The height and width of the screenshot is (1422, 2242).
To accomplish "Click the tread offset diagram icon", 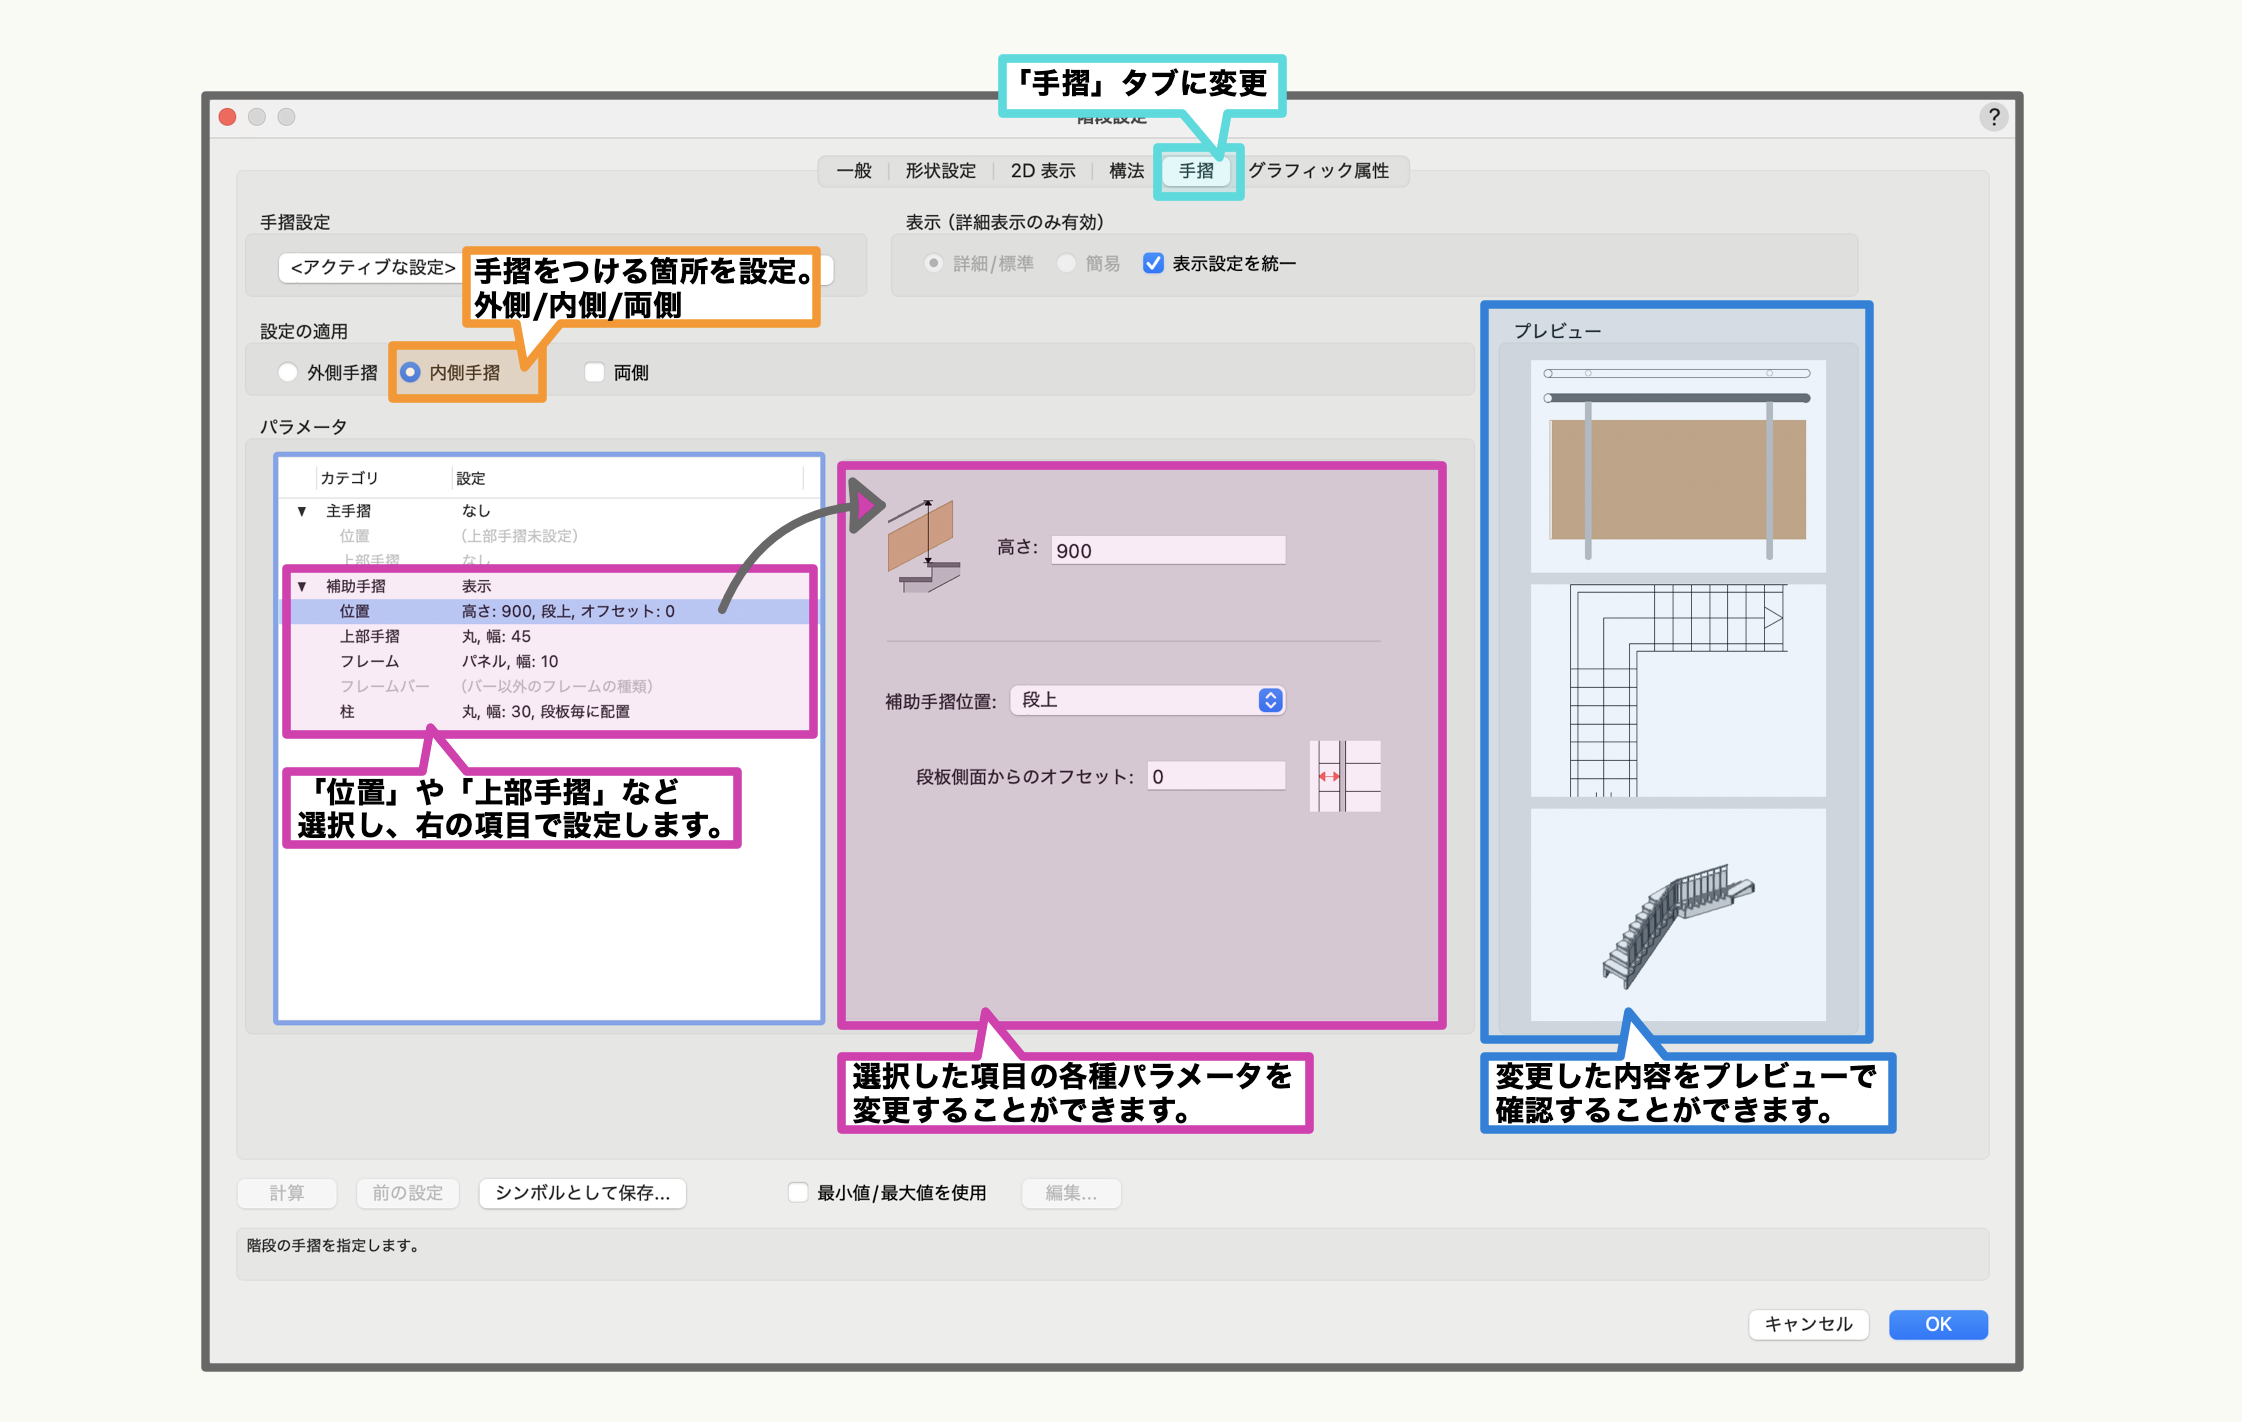I will tap(1345, 776).
